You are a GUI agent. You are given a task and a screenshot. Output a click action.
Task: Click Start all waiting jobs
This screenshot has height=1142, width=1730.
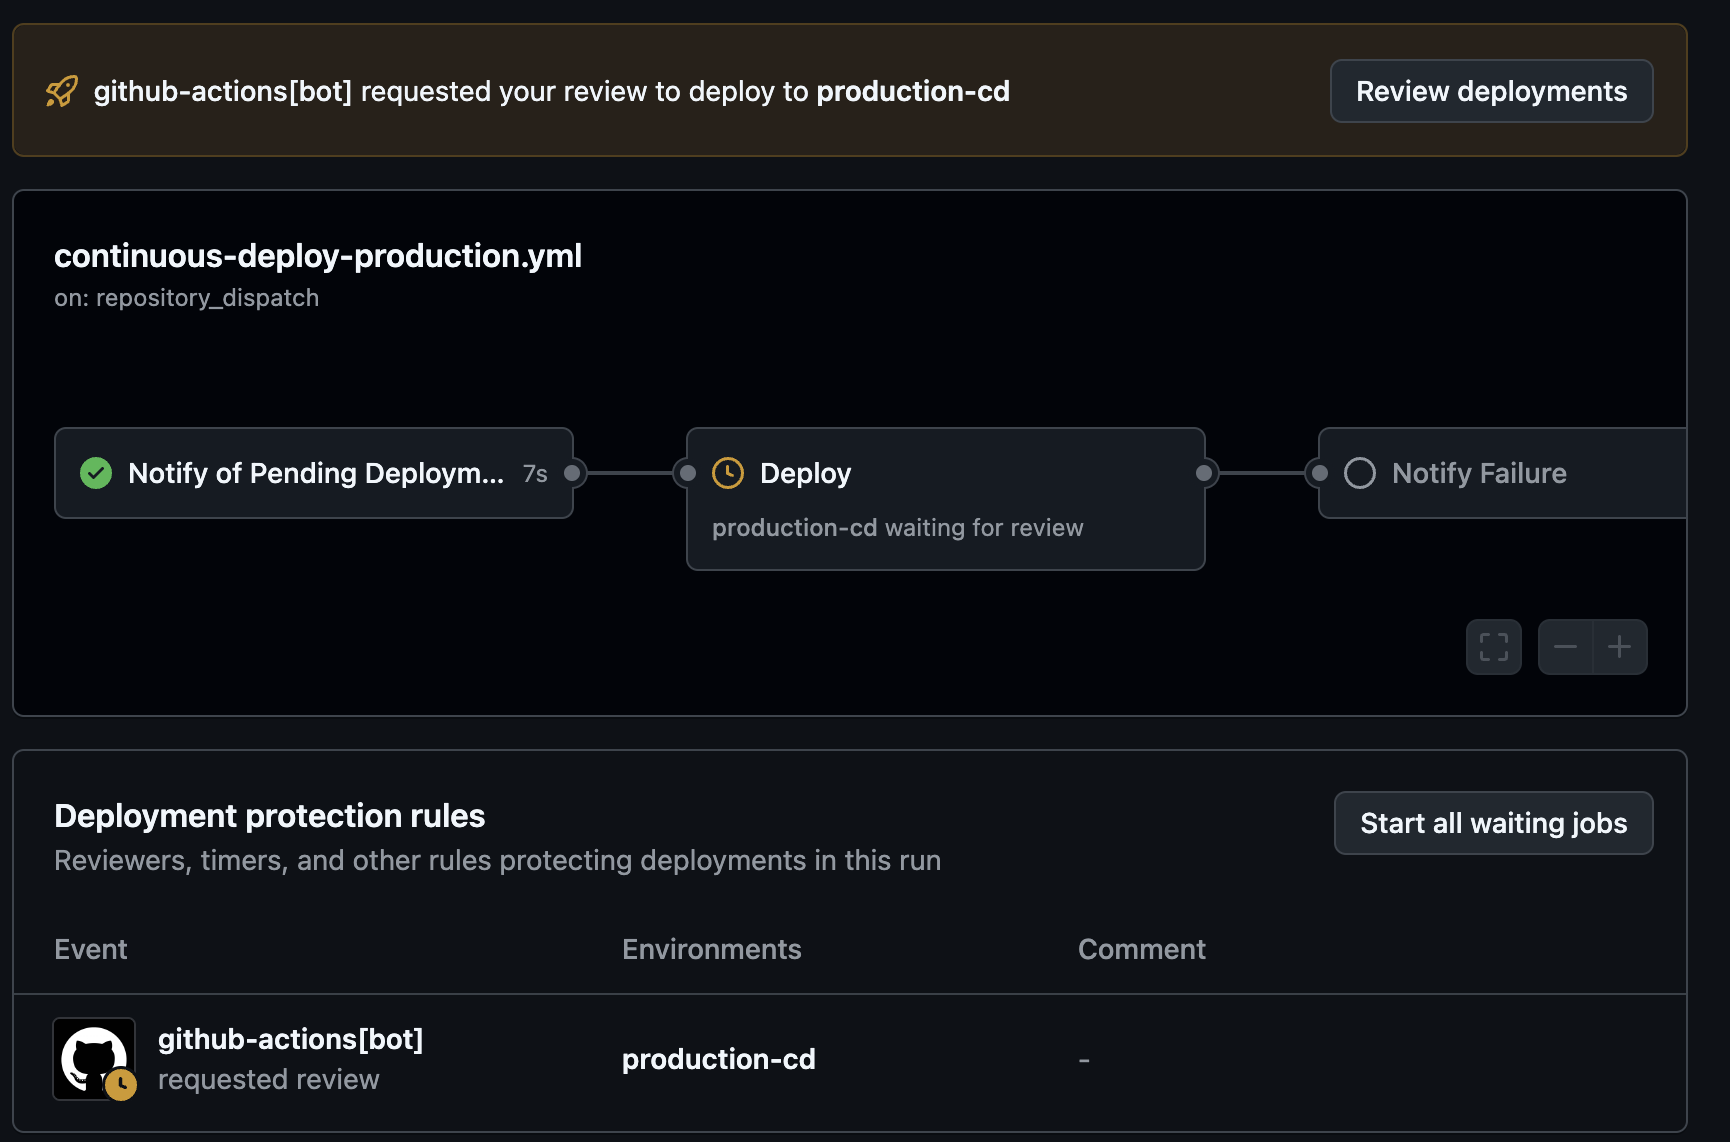(1492, 823)
